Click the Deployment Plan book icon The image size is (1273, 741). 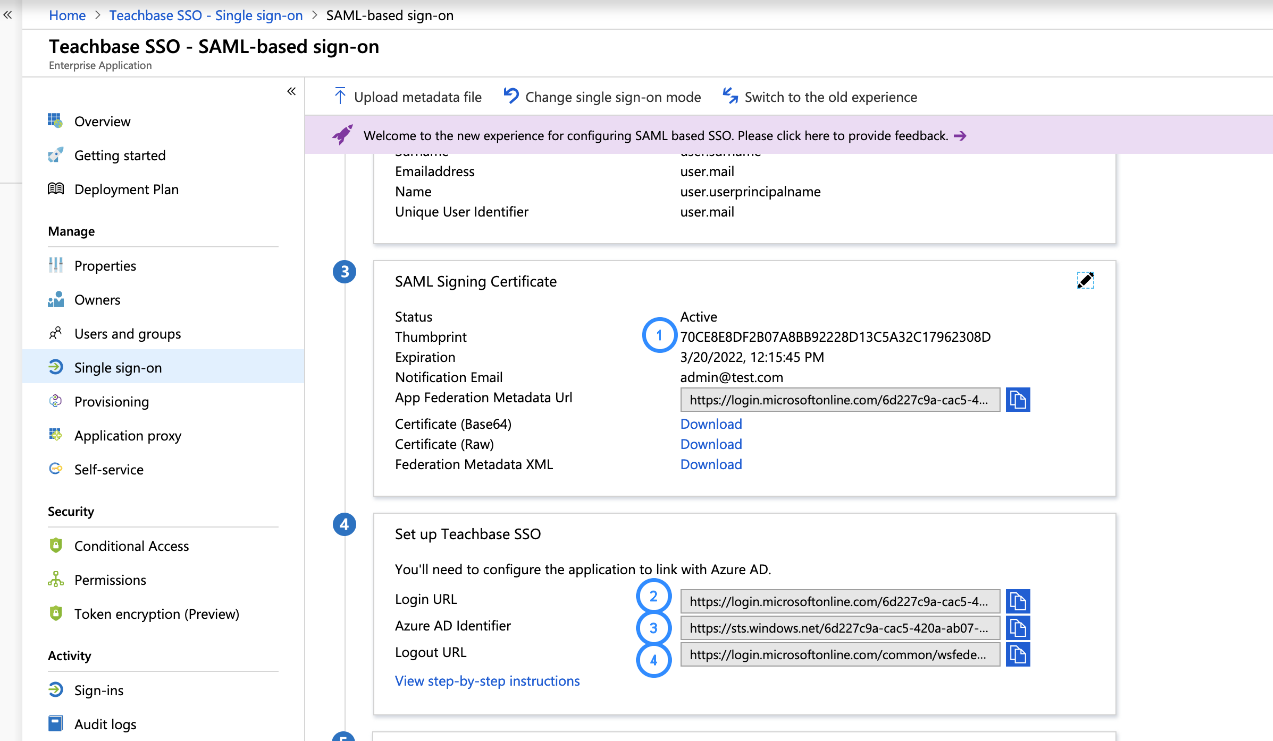coord(55,189)
